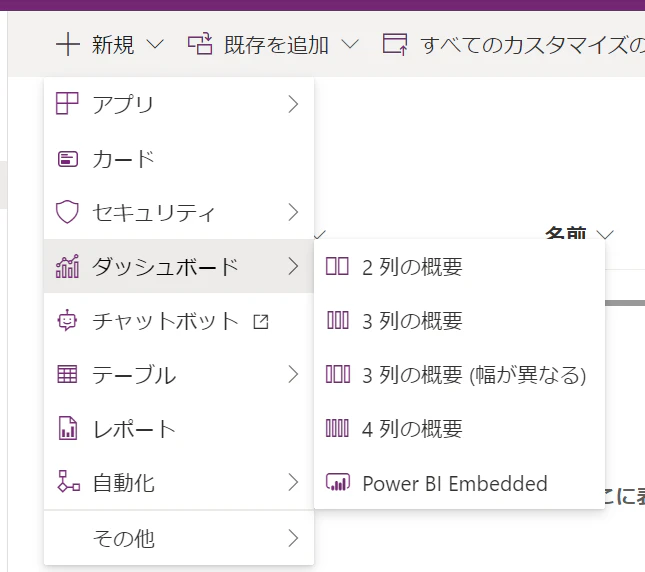Click the 4 列の概要 layout icon

[337, 428]
